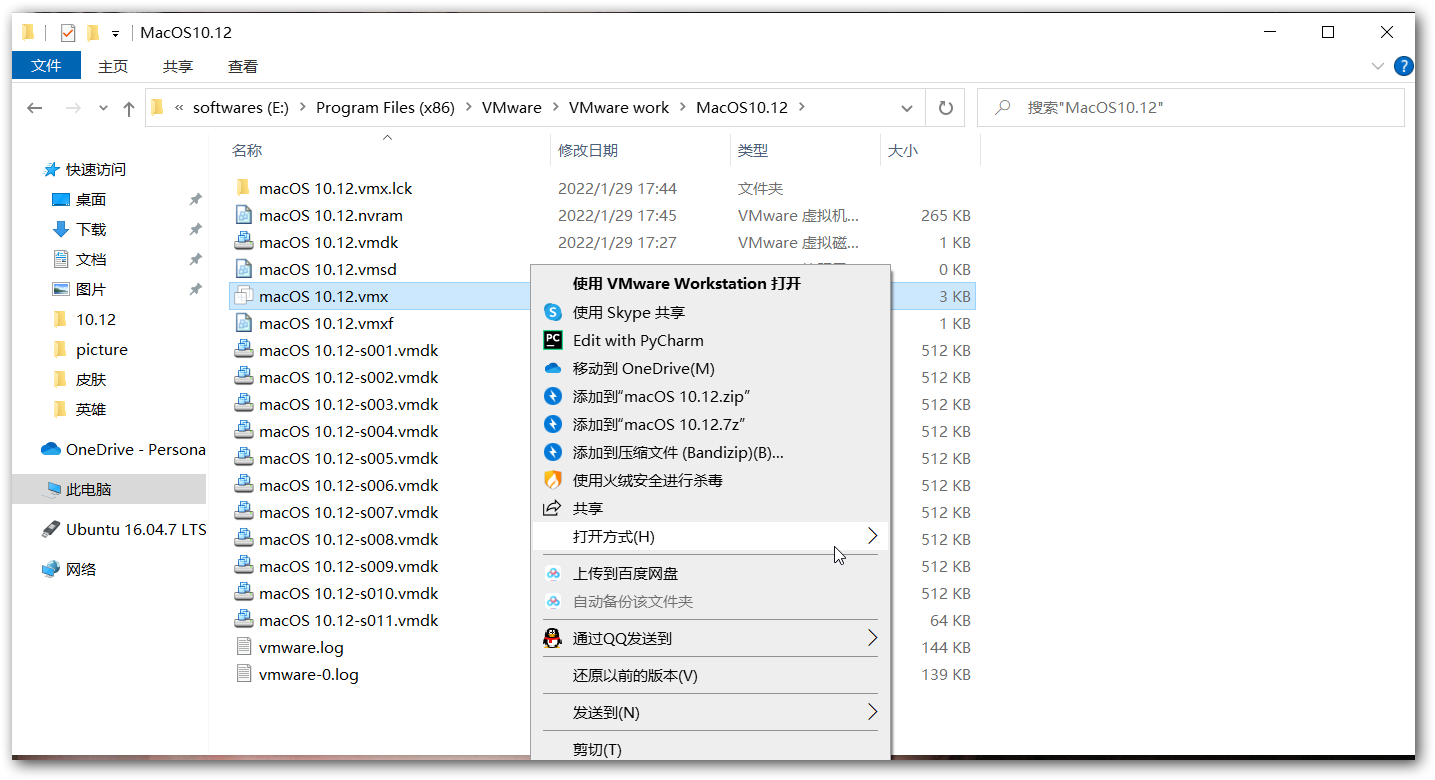Click the QQ penguin icon in context menu
The height and width of the screenshot is (780, 1435).
click(x=553, y=638)
